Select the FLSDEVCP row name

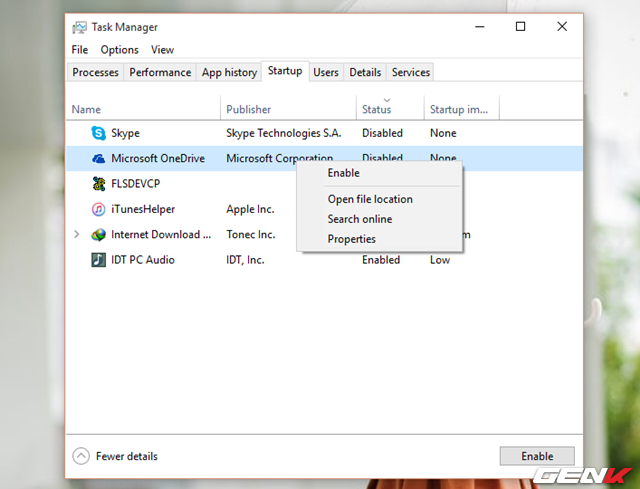[x=136, y=184]
